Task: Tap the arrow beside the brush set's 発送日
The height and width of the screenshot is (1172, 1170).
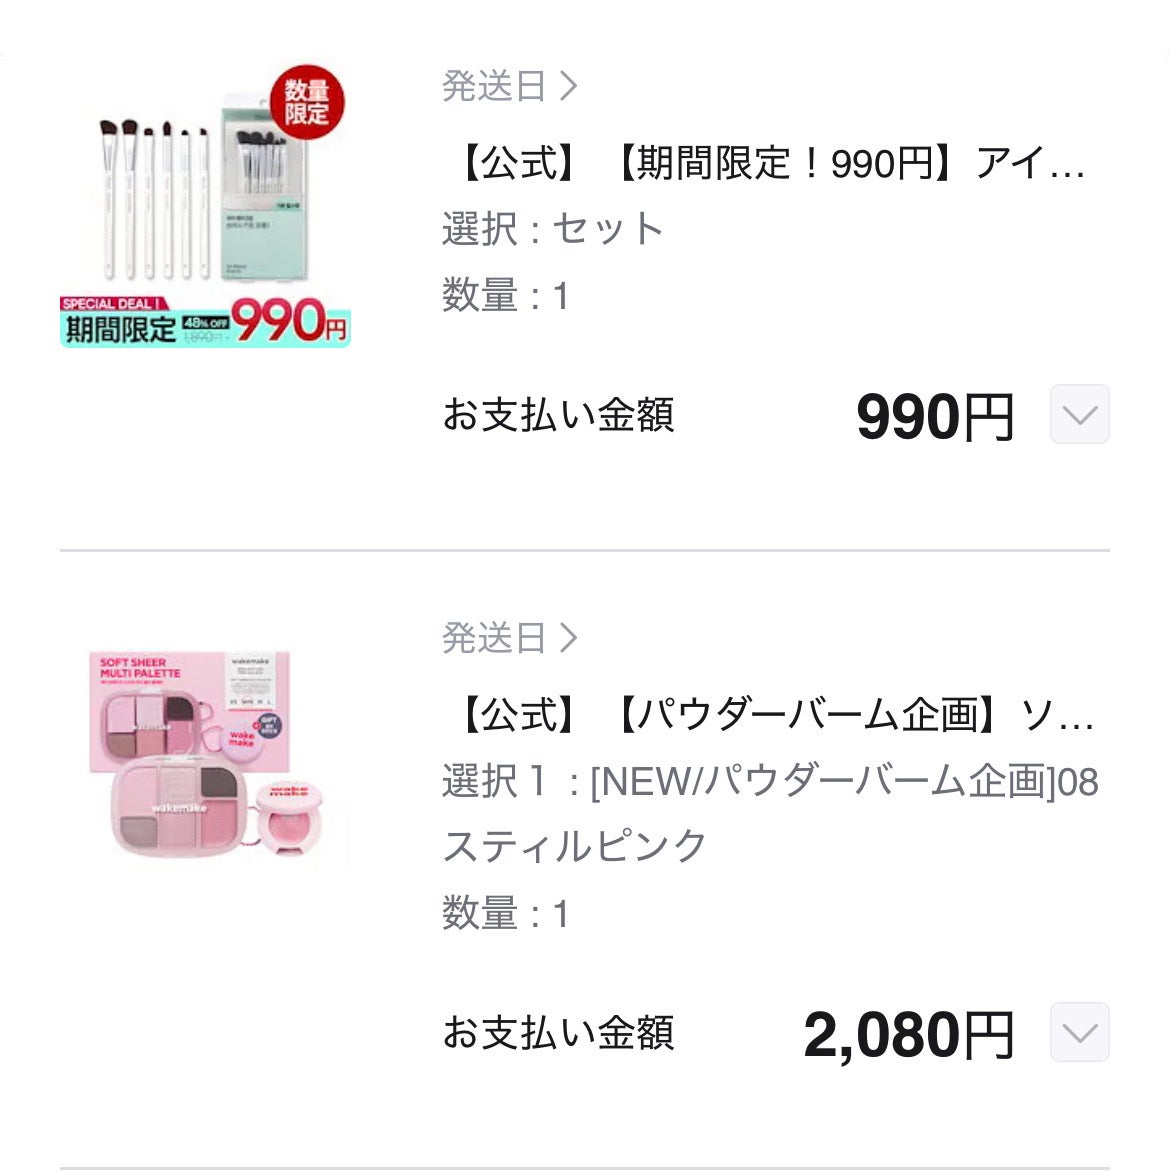Action: (569, 86)
